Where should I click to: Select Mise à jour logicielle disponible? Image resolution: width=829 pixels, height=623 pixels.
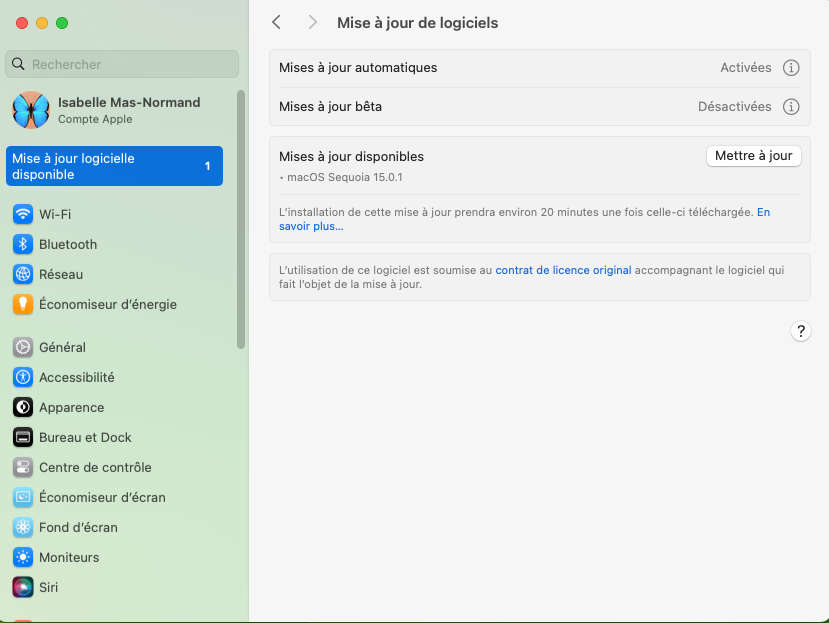[114, 166]
